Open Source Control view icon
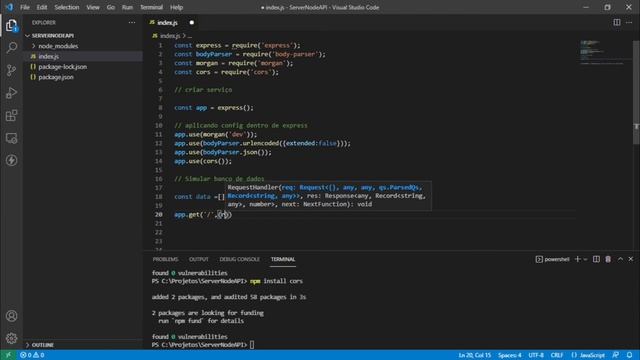The width and height of the screenshot is (640, 360). click(11, 70)
